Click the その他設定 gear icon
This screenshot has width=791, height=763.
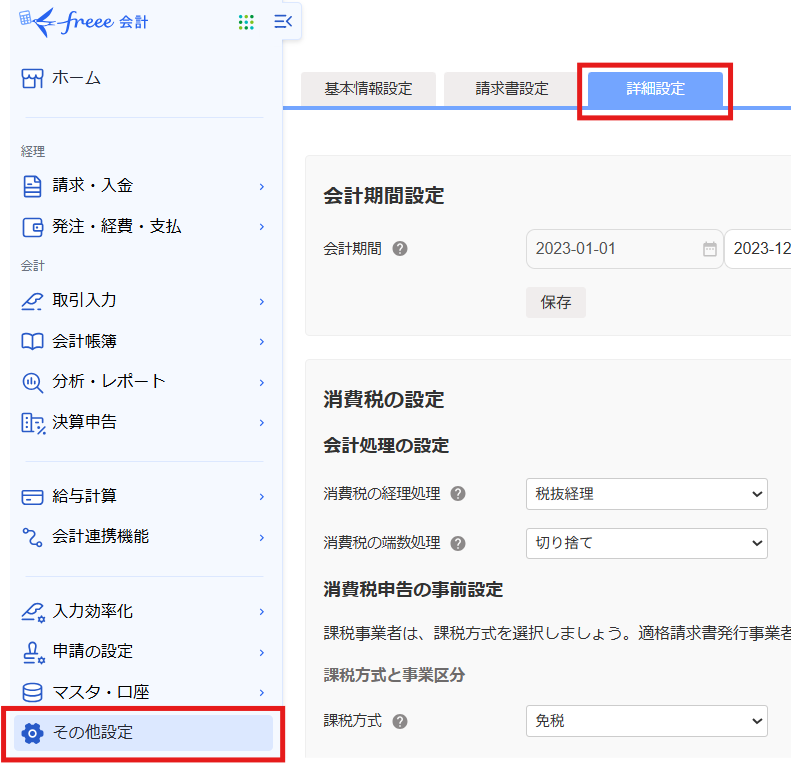(x=33, y=733)
